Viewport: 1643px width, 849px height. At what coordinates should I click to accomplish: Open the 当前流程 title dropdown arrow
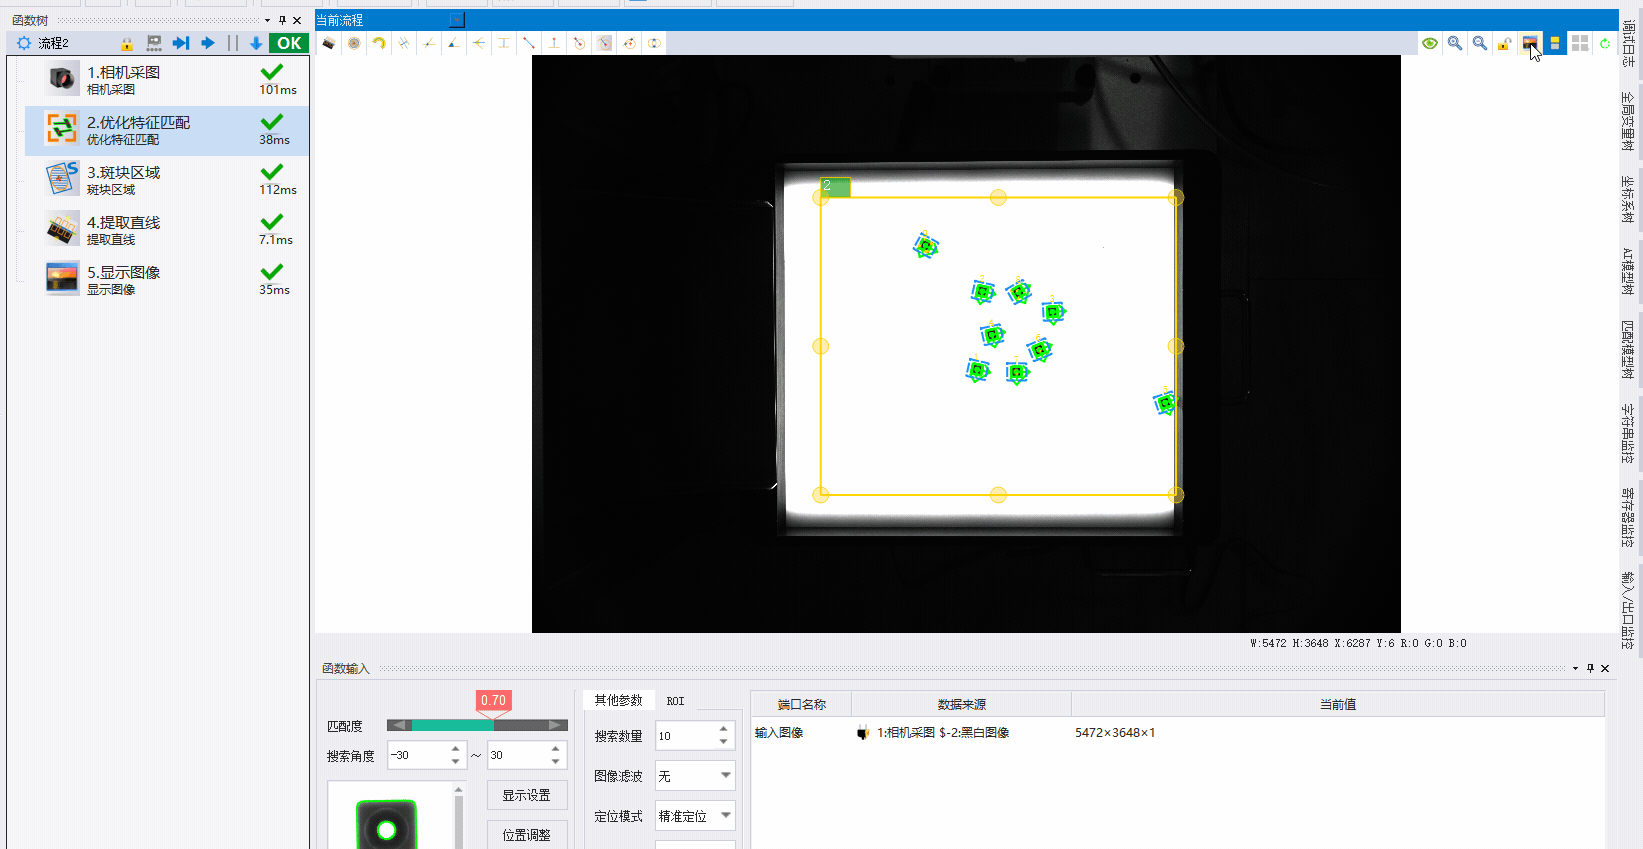(x=457, y=20)
